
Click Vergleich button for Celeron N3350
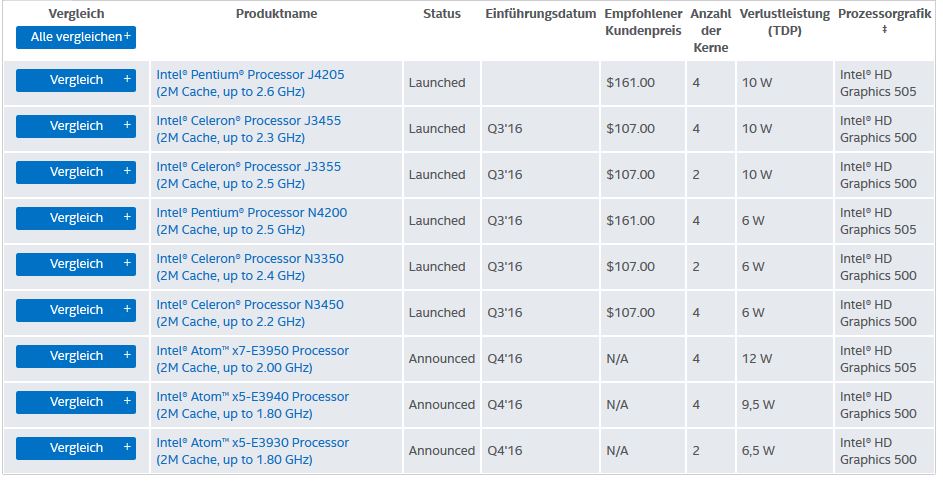click(76, 264)
